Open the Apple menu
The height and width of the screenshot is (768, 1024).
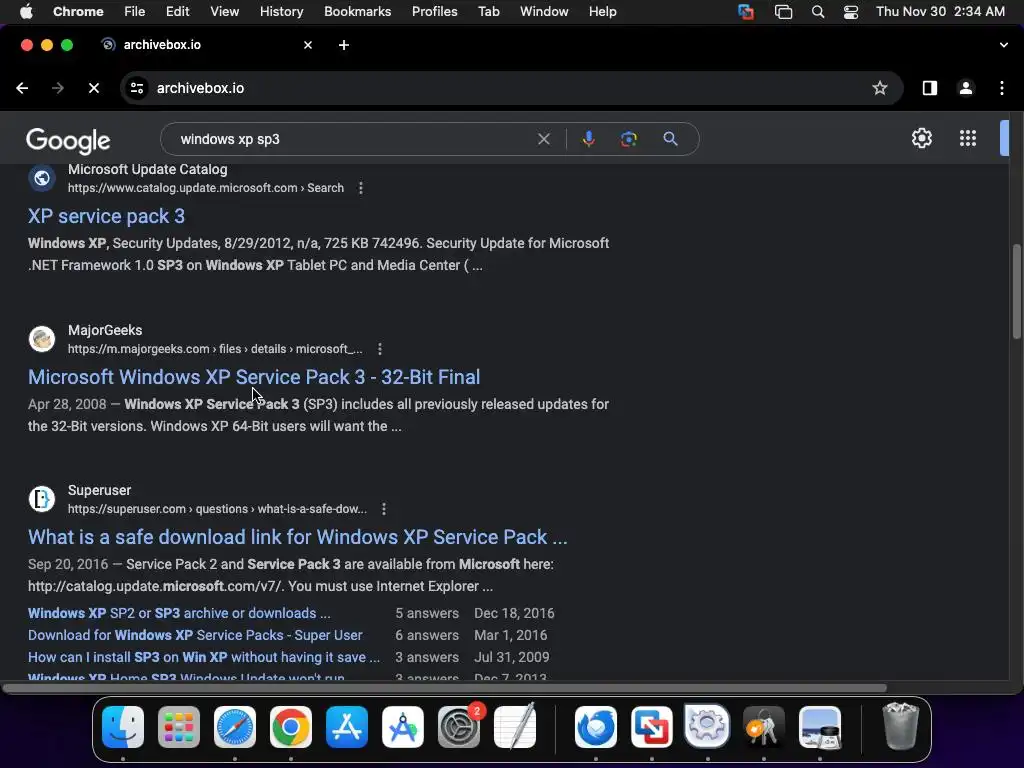(x=26, y=12)
